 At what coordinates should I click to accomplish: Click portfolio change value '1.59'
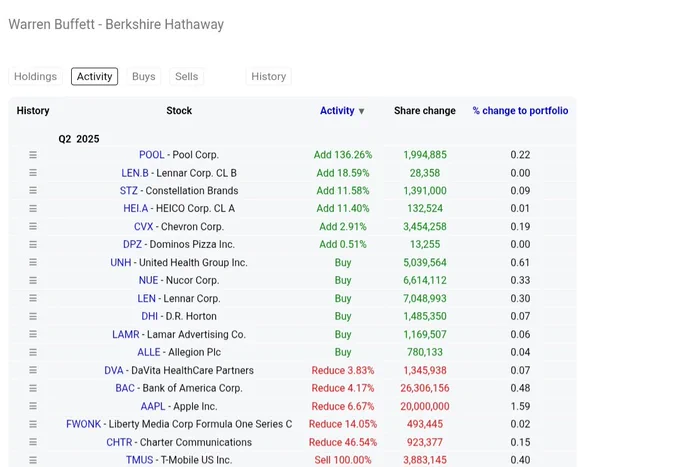point(520,406)
